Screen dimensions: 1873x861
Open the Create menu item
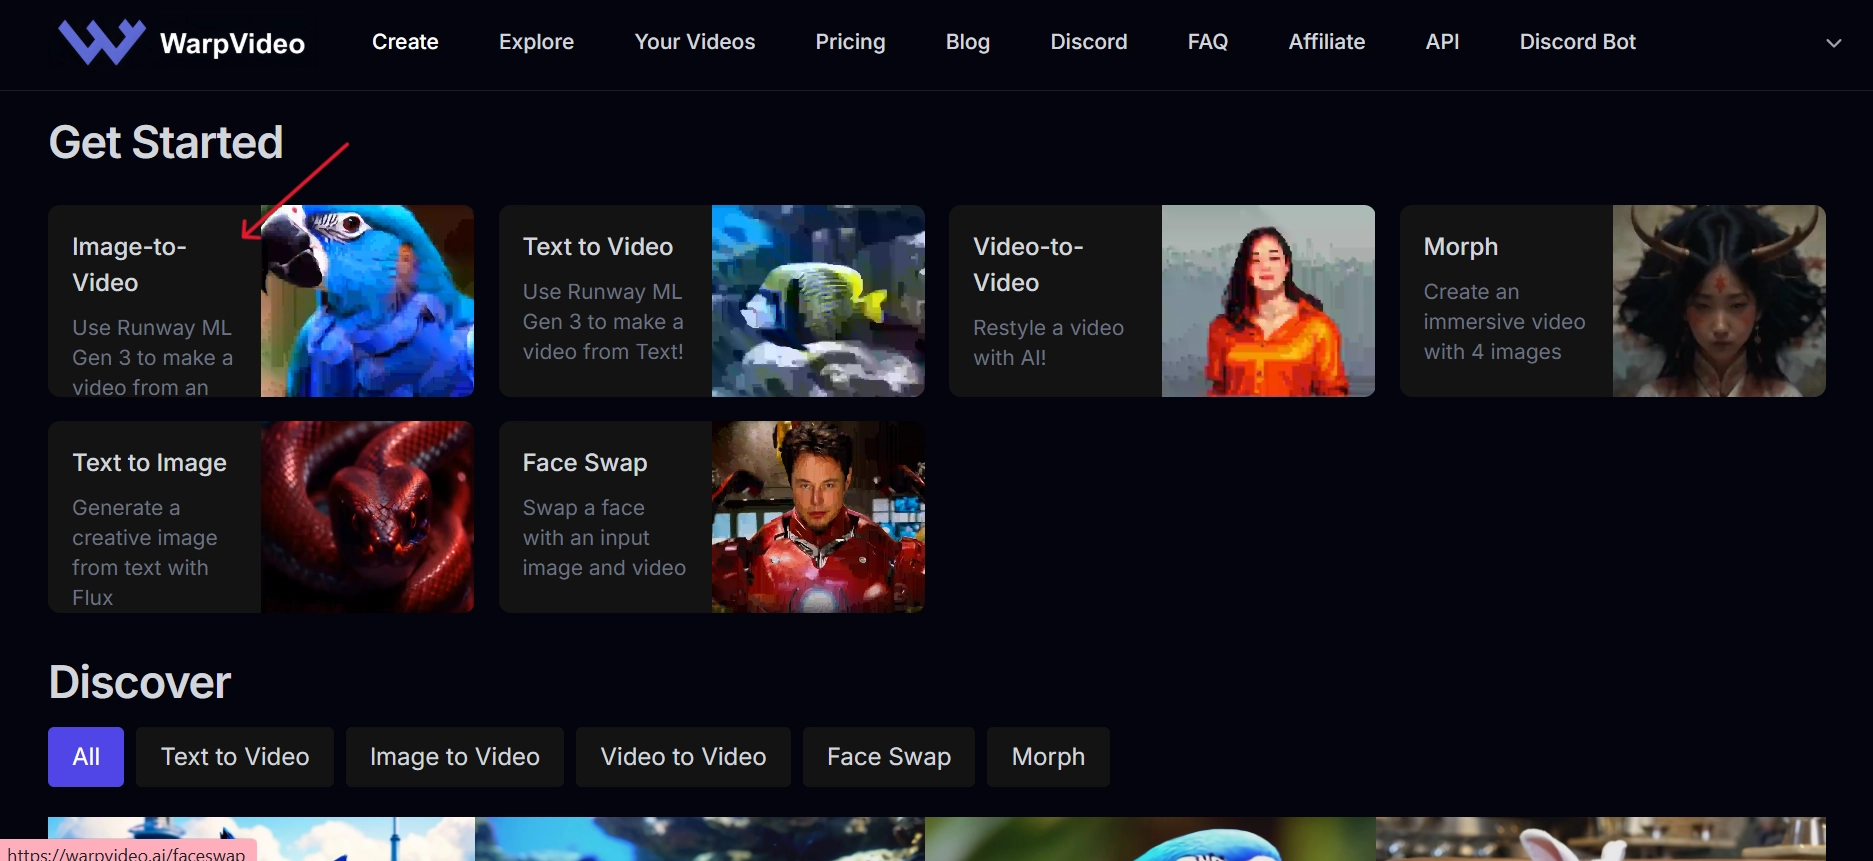tap(405, 42)
